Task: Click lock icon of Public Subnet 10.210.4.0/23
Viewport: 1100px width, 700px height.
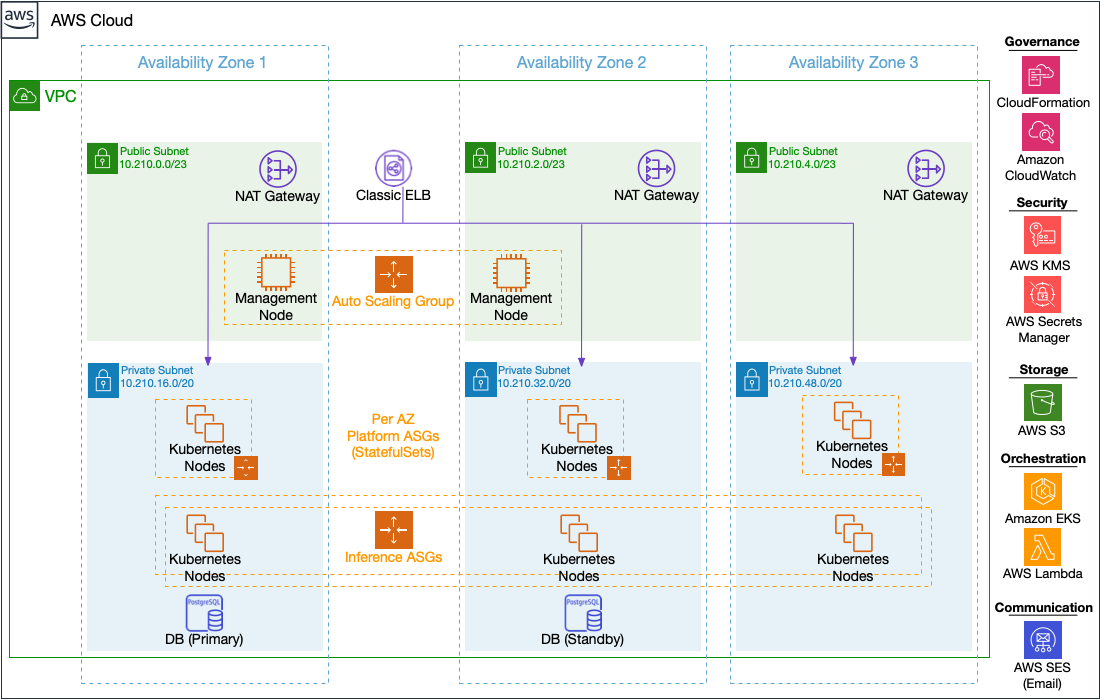Action: [751, 158]
